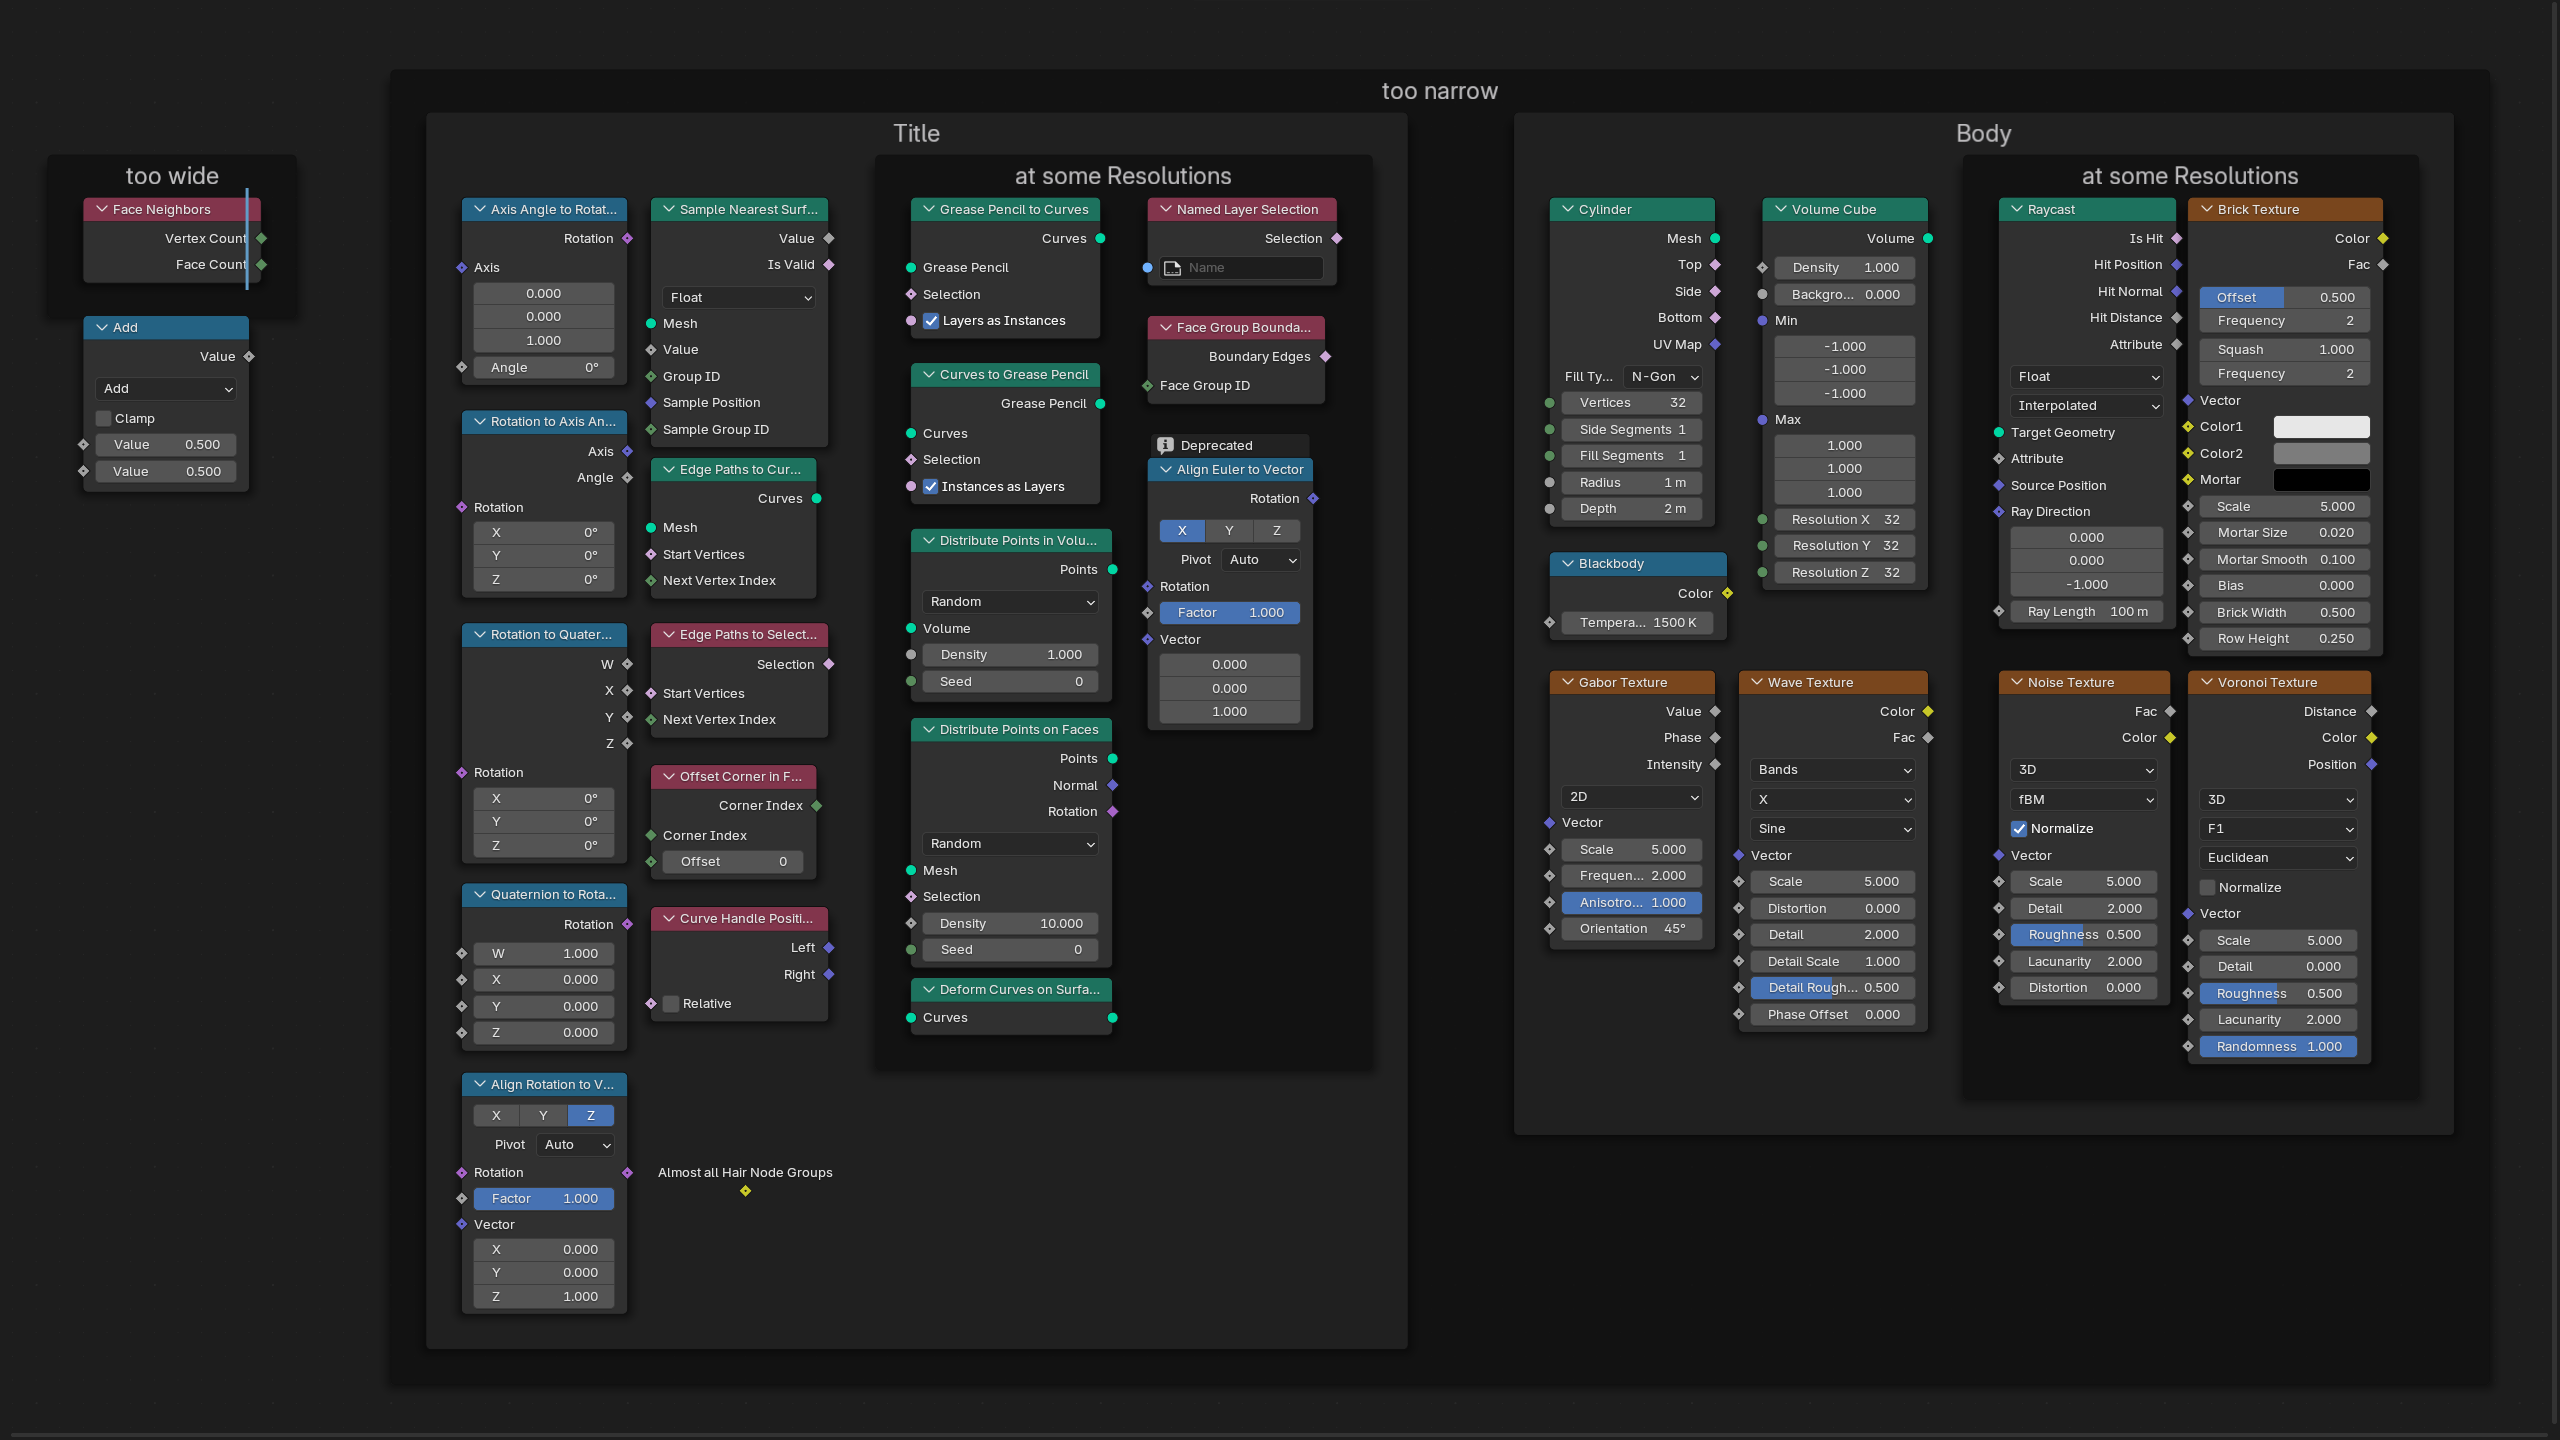
Task: Click the Deprecated info icon
Action: click(1165, 446)
